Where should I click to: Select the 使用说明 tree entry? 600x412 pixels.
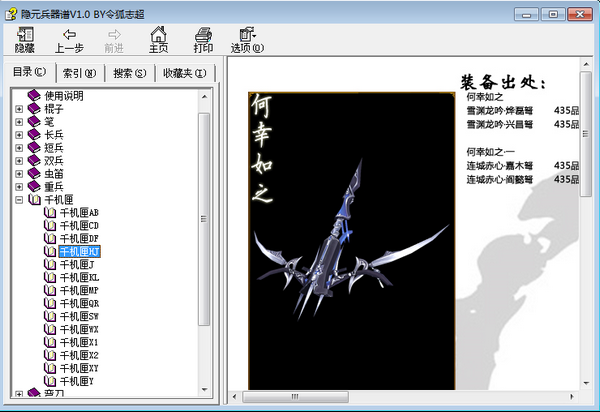[x=64, y=96]
